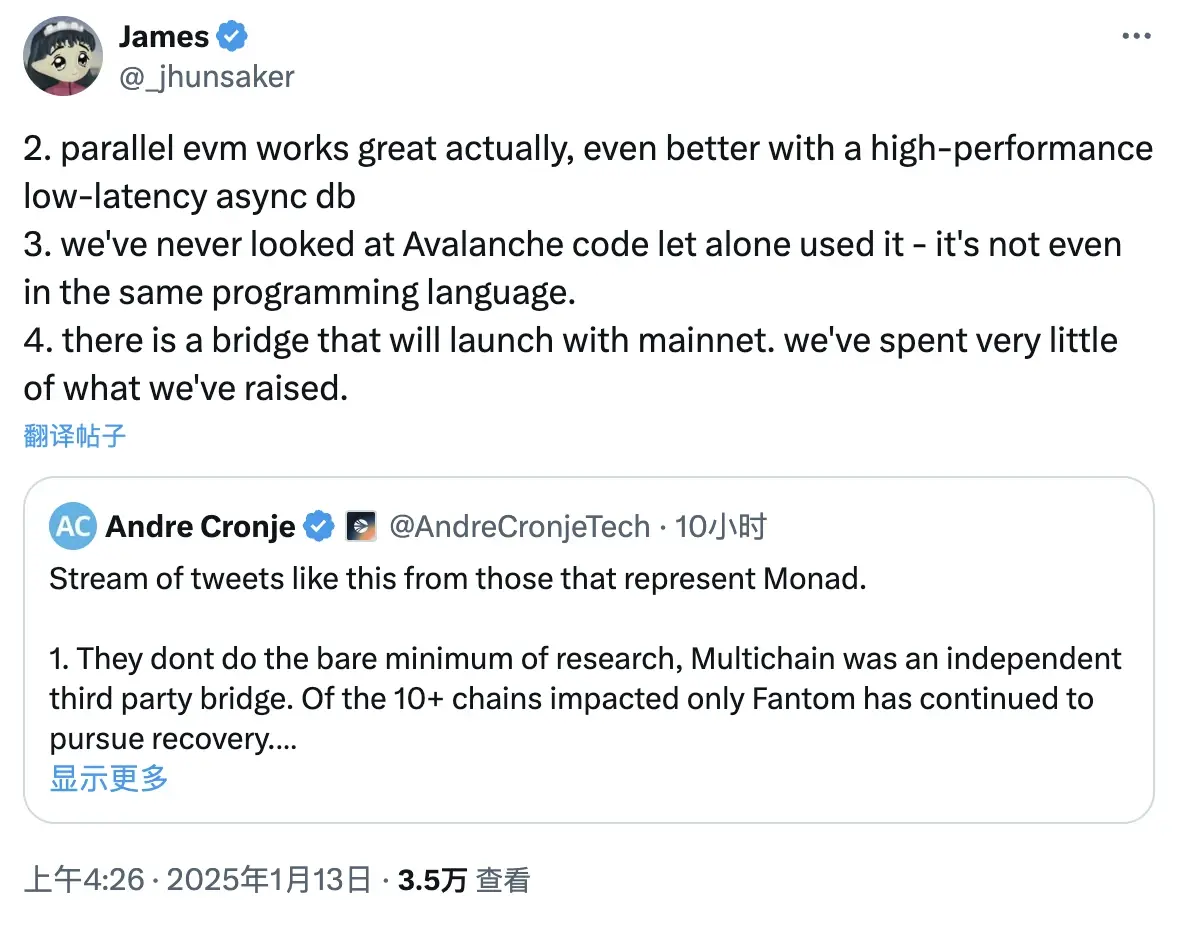Open the three-dot more options menu
1180x930 pixels.
click(1136, 36)
